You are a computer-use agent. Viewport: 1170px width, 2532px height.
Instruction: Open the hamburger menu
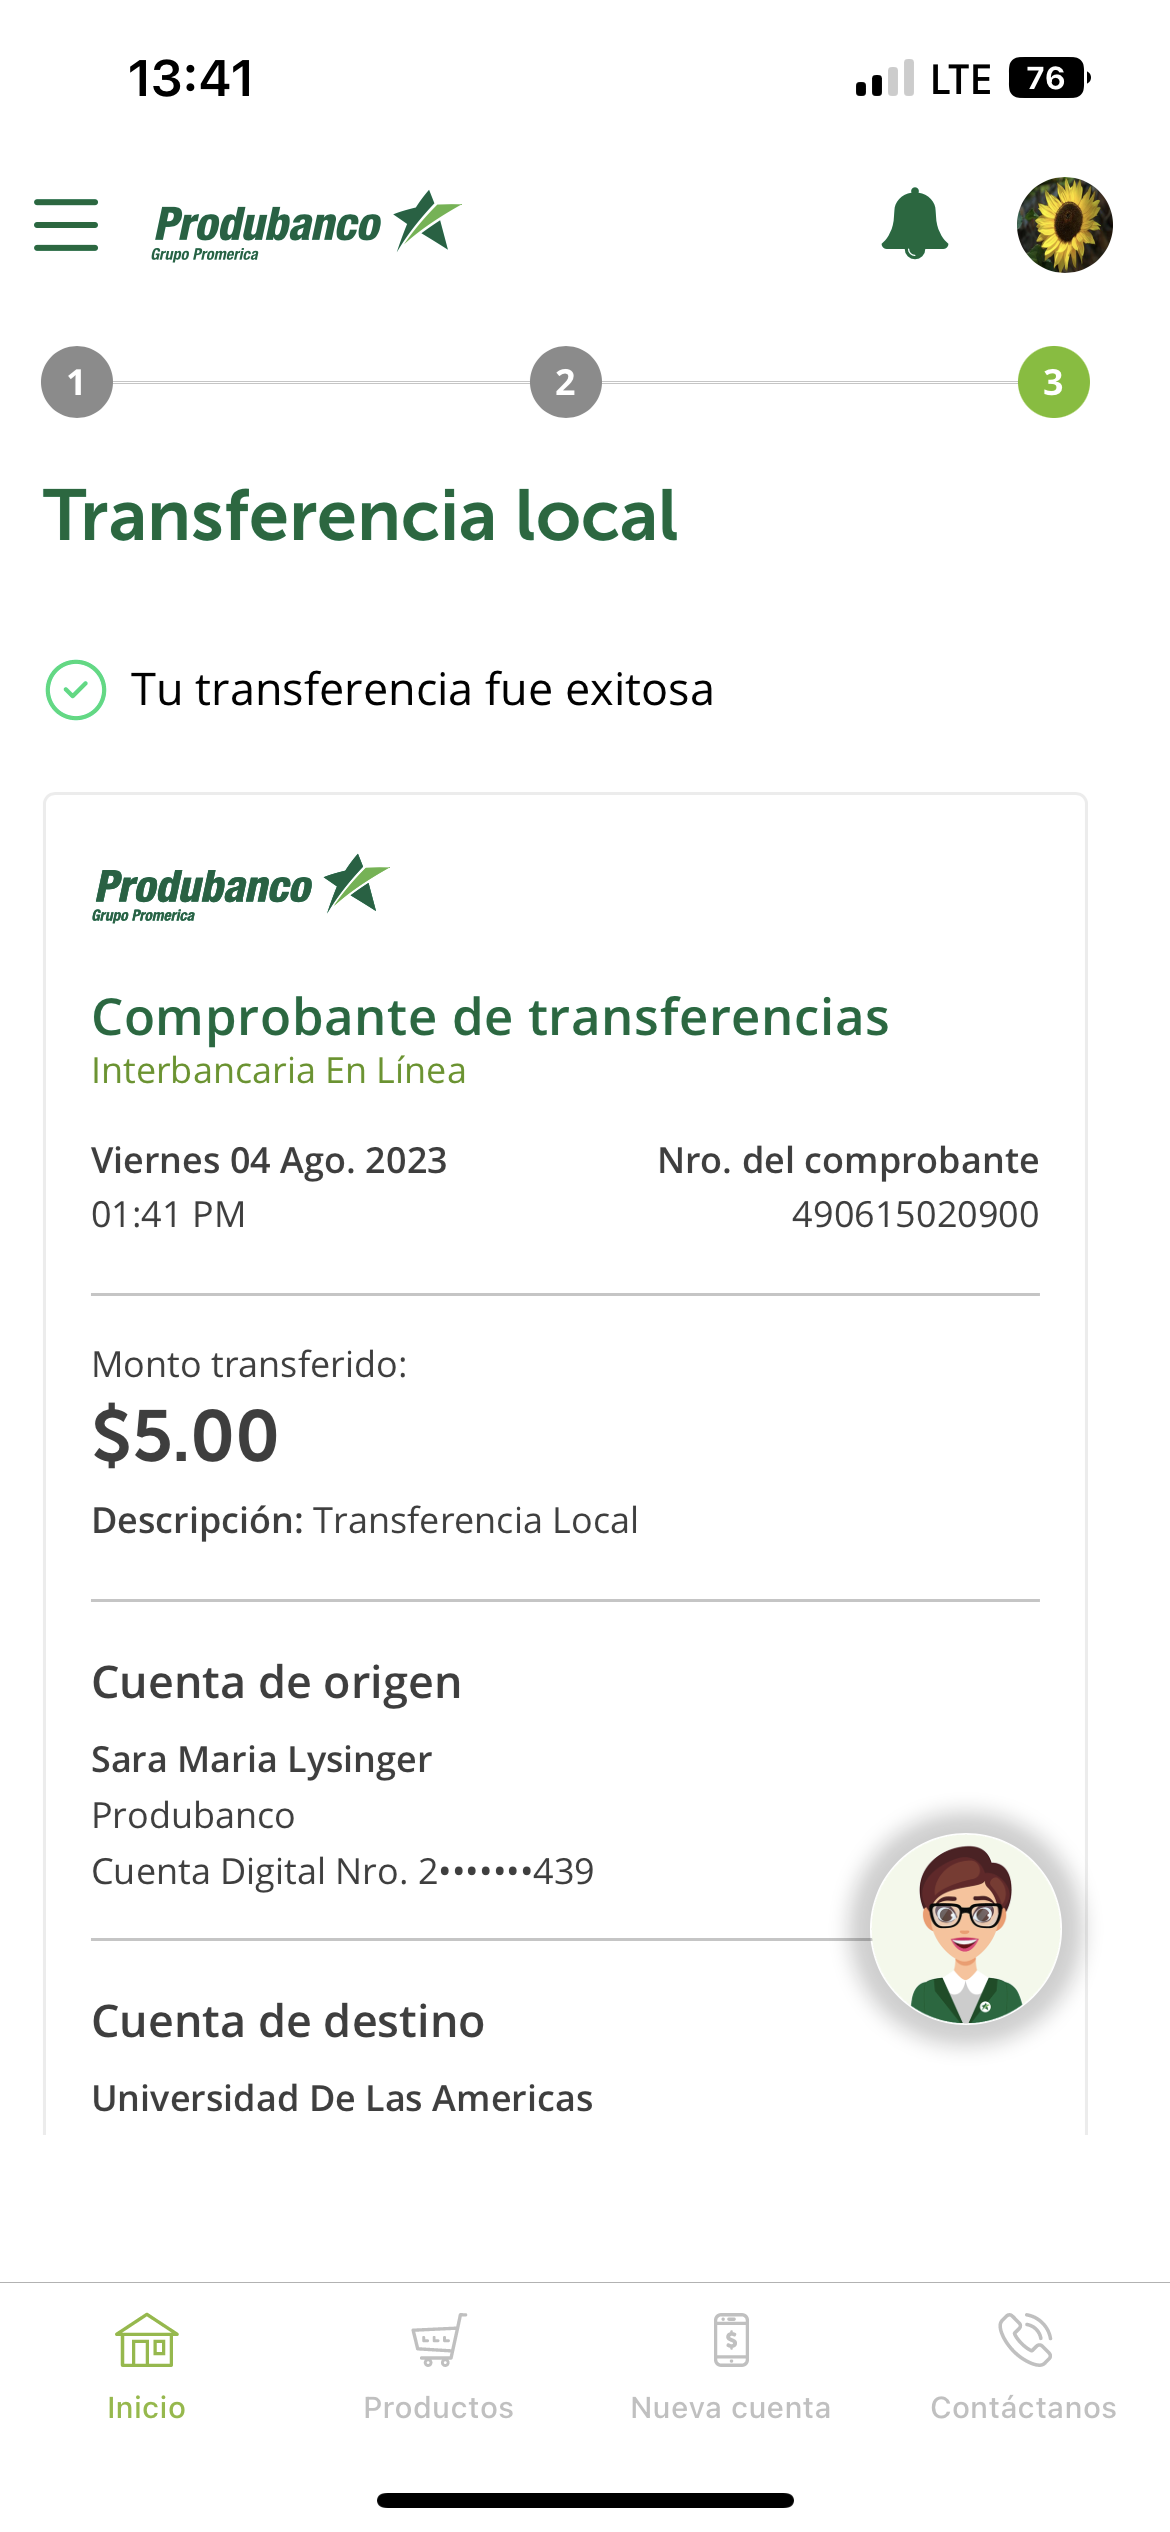[66, 224]
